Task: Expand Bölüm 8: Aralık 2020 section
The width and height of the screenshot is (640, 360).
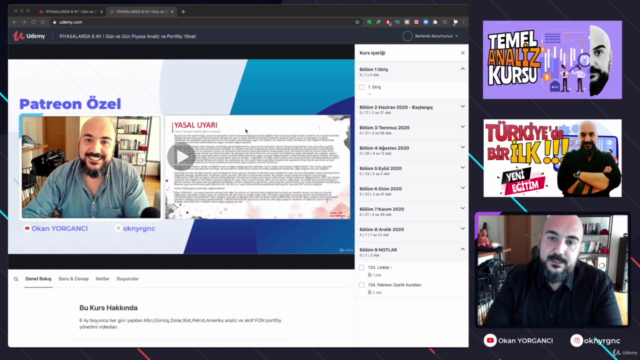Action: click(462, 229)
